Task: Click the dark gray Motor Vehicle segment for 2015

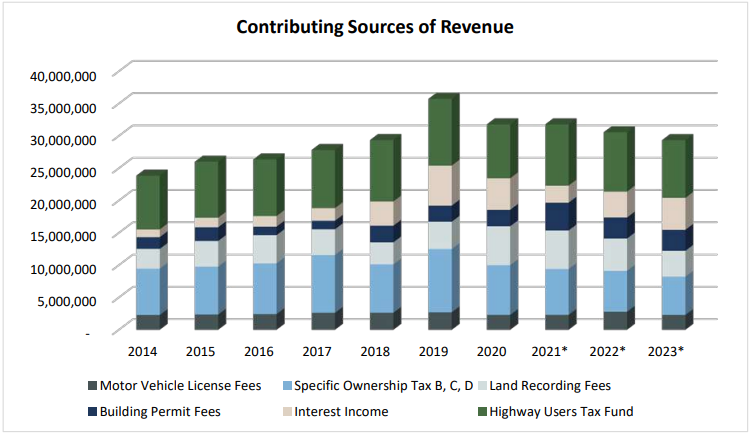Action: click(207, 322)
